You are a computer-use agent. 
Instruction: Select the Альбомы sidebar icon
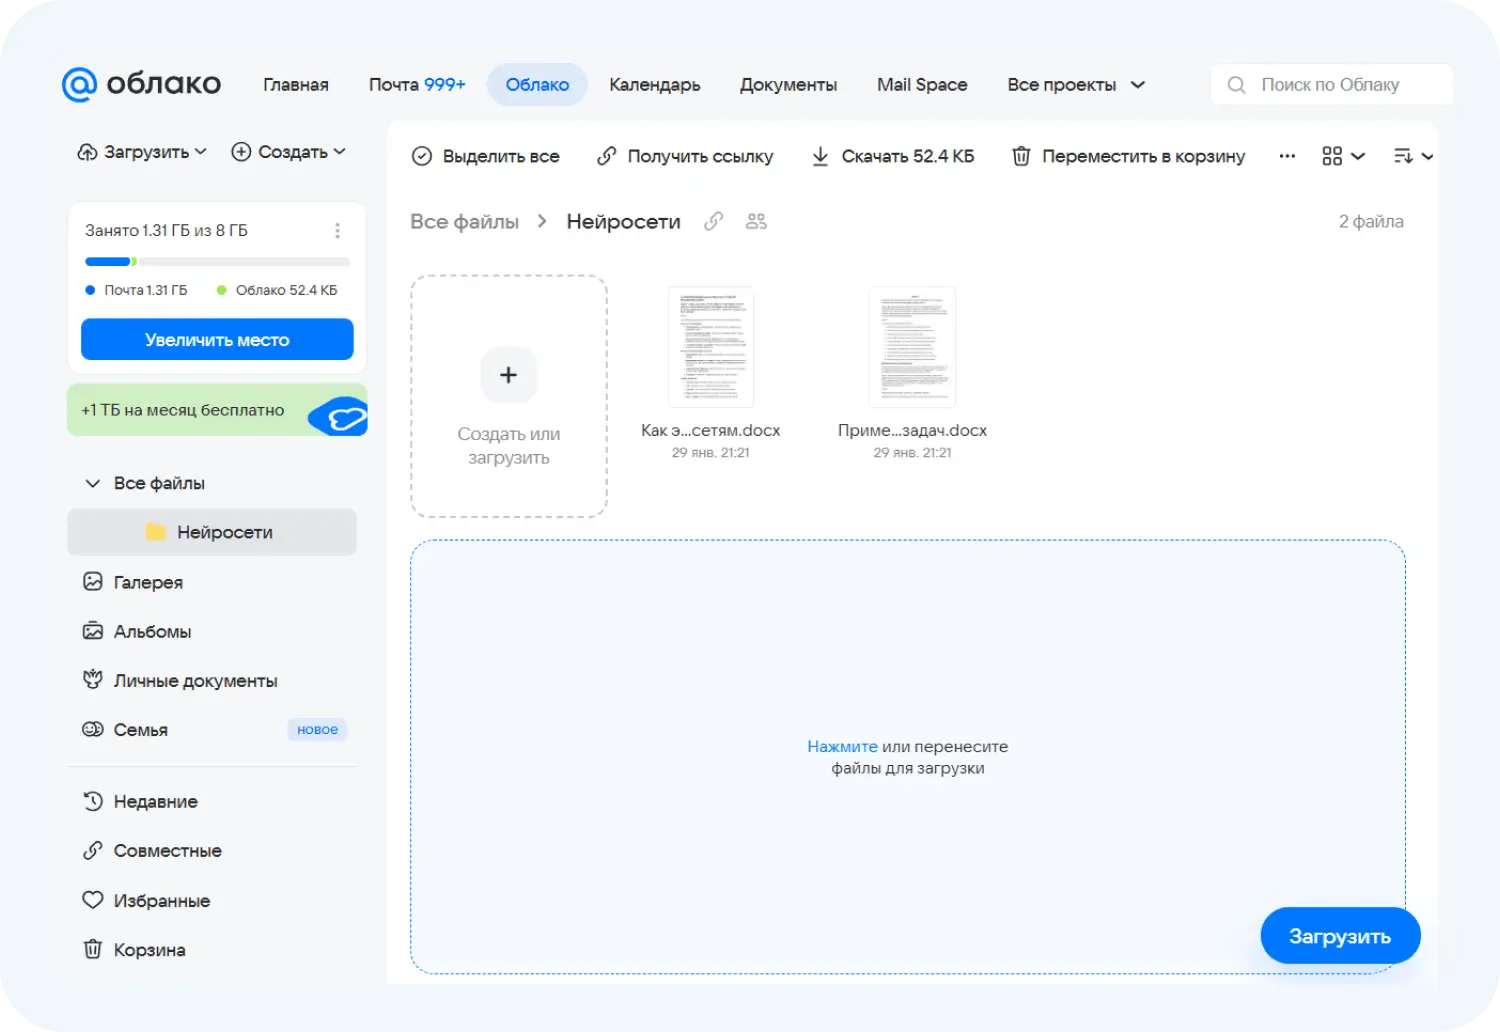92,630
